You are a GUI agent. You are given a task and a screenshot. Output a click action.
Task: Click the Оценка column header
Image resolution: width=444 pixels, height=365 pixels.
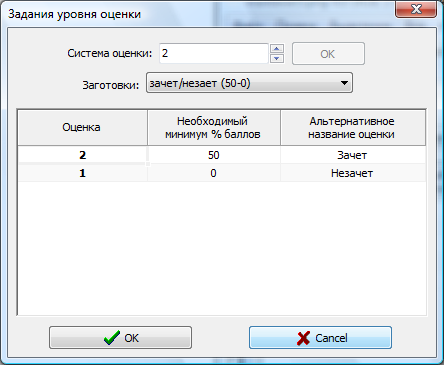[82, 127]
